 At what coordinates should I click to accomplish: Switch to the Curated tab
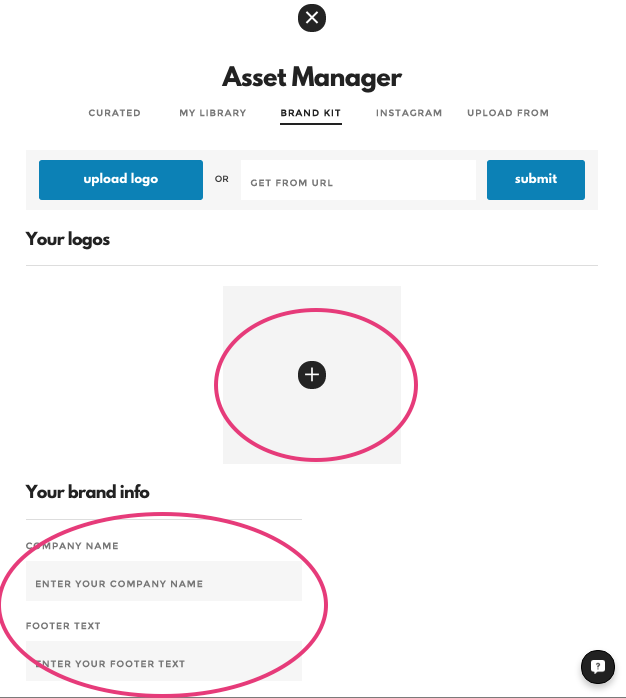click(x=114, y=113)
